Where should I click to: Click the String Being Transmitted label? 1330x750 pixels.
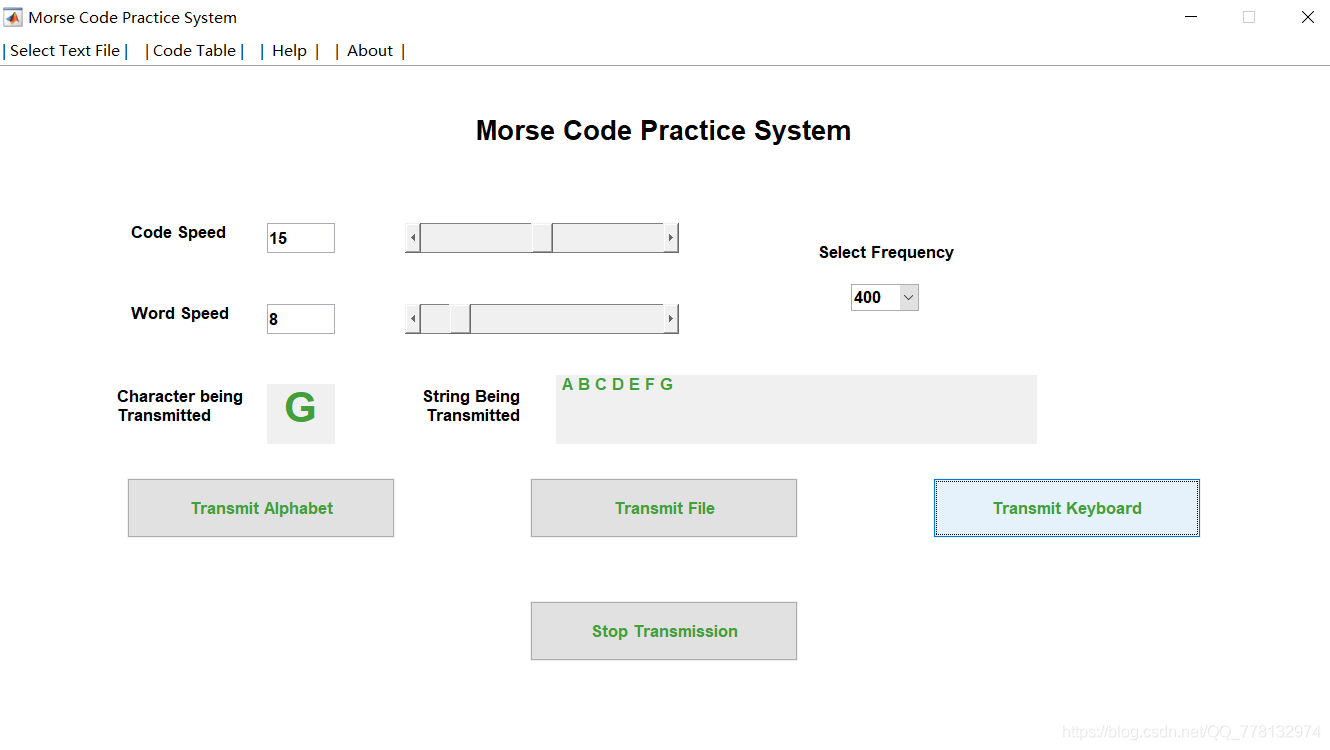[x=471, y=406]
